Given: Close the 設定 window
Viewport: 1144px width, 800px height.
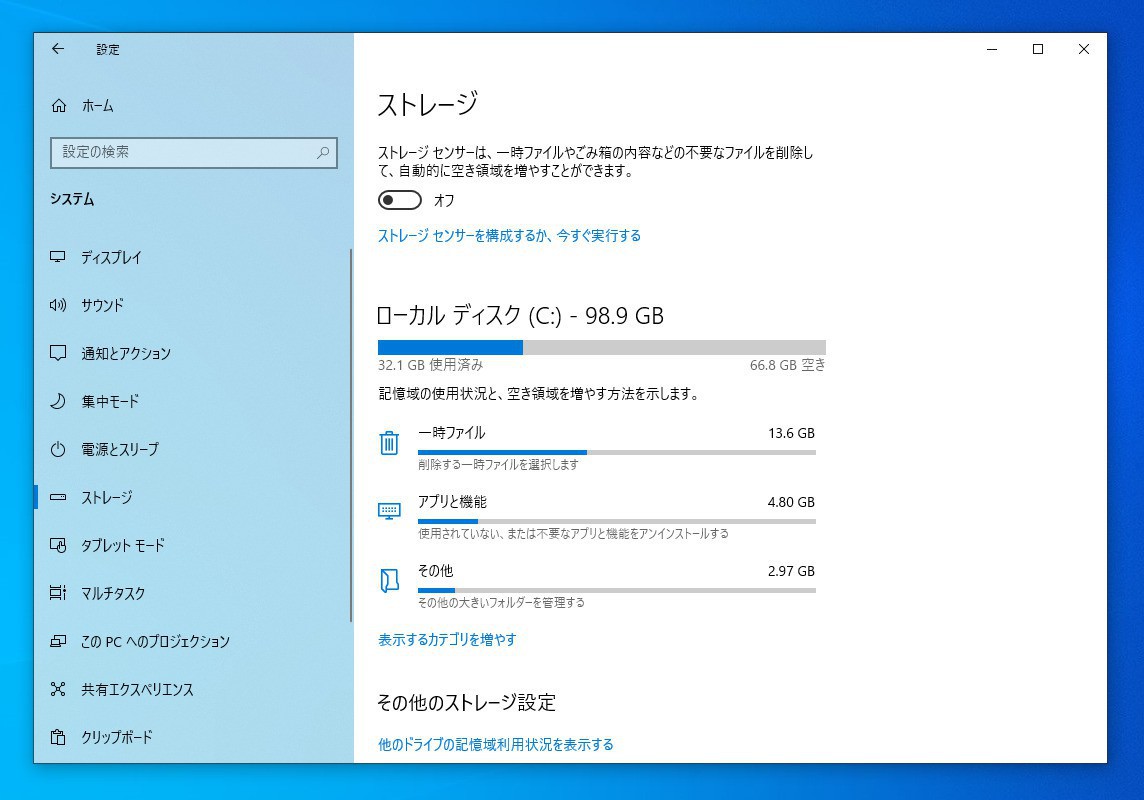Looking at the screenshot, I should [x=1083, y=49].
